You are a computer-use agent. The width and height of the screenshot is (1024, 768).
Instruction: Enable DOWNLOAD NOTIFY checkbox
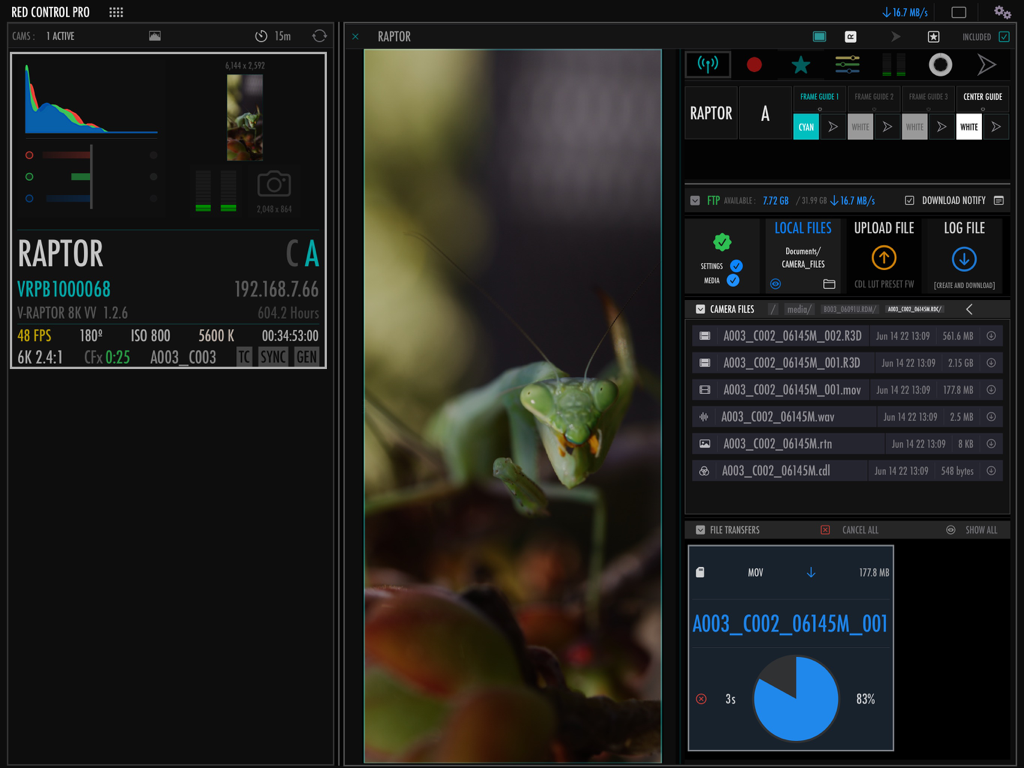pos(910,200)
